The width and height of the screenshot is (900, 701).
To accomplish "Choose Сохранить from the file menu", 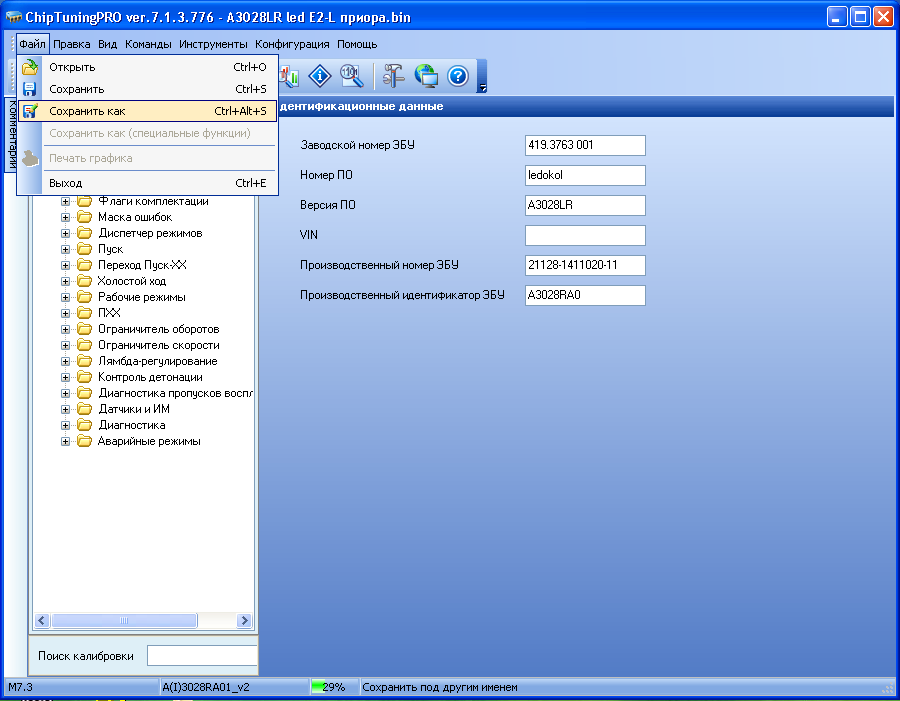I will pyautogui.click(x=148, y=89).
